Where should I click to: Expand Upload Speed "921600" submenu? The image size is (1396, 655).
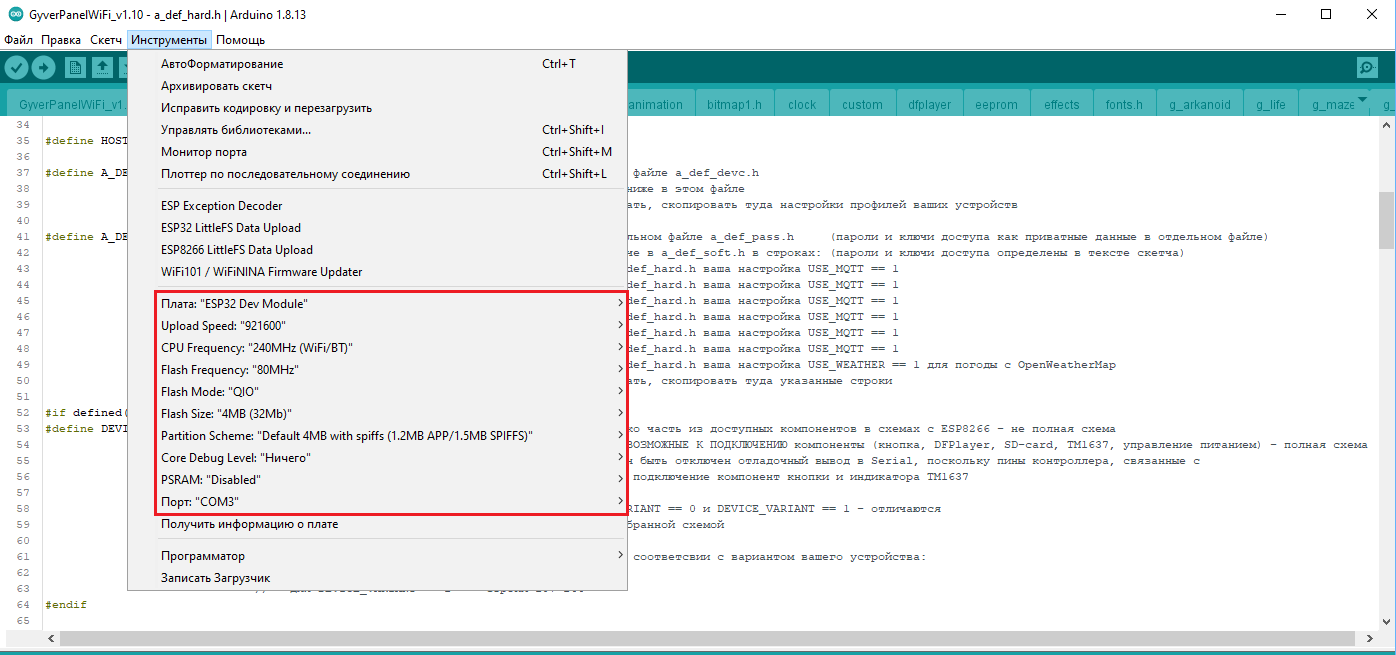pos(377,325)
